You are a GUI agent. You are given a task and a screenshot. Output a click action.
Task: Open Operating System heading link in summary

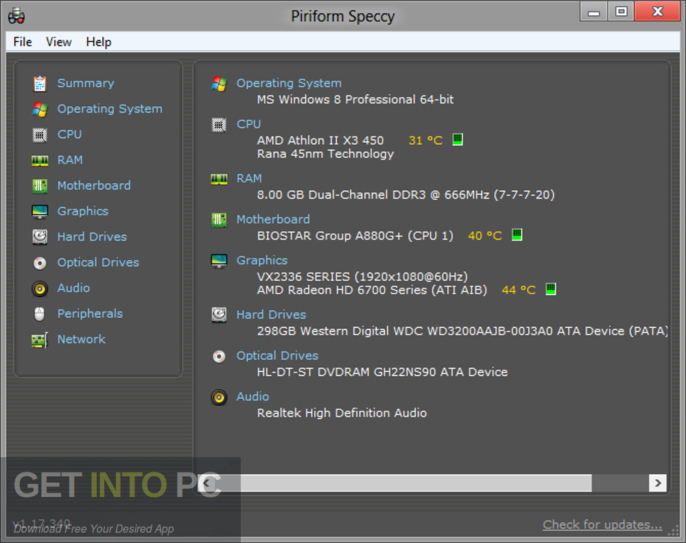289,83
